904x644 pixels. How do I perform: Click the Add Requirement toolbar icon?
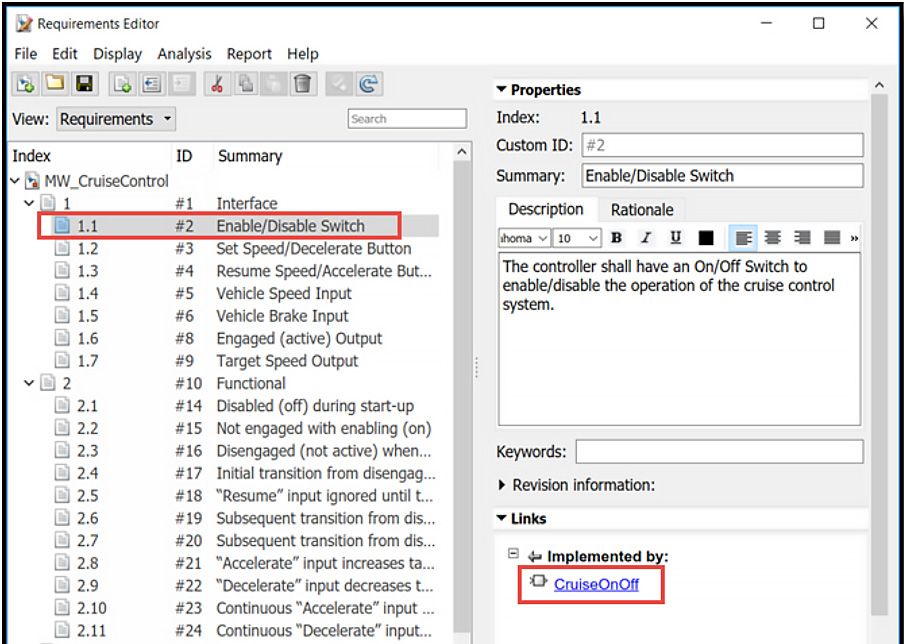click(x=124, y=87)
